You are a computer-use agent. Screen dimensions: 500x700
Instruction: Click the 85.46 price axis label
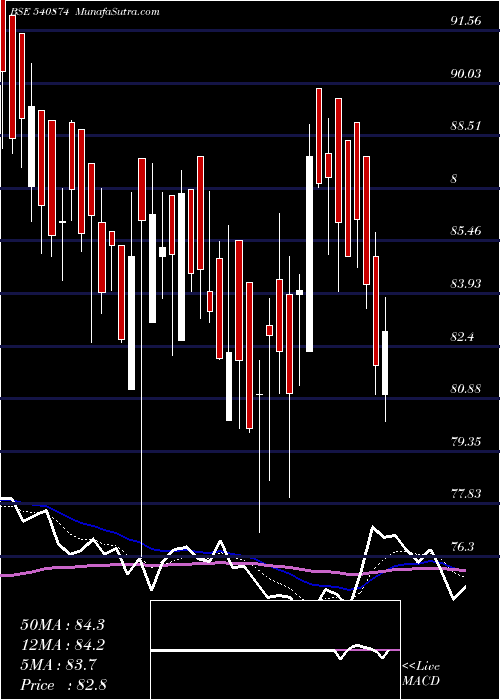coord(466,231)
